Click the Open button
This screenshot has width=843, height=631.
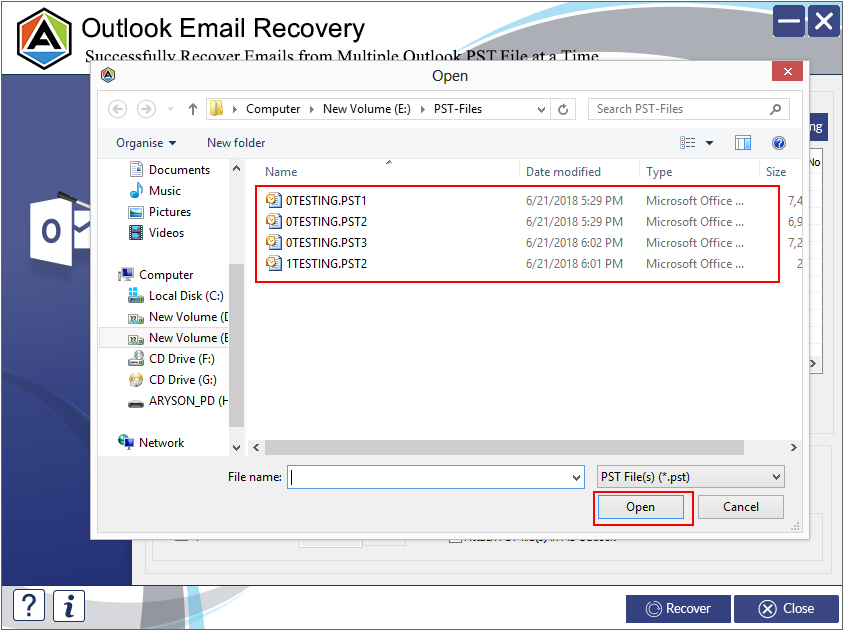640,507
